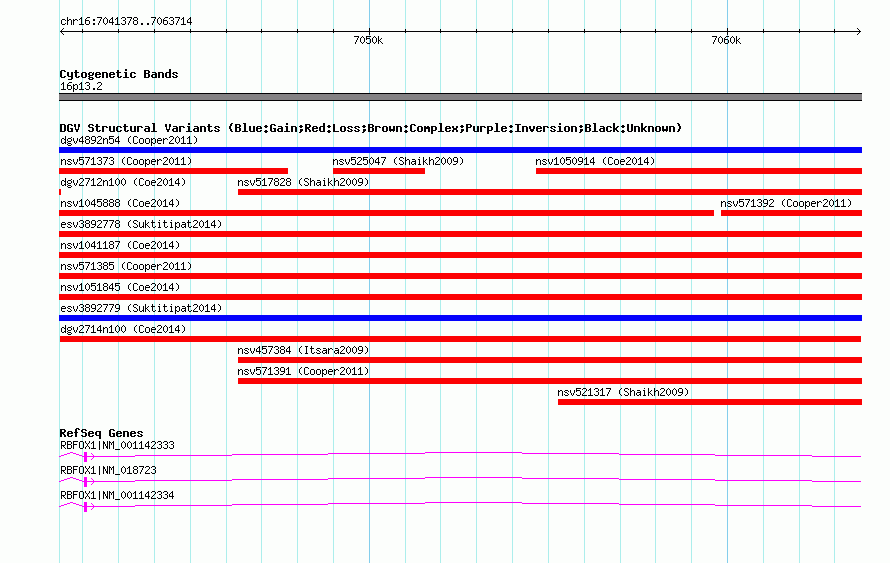Click the red loss bar under nsv571373
This screenshot has height=563, width=890.
coord(173,171)
